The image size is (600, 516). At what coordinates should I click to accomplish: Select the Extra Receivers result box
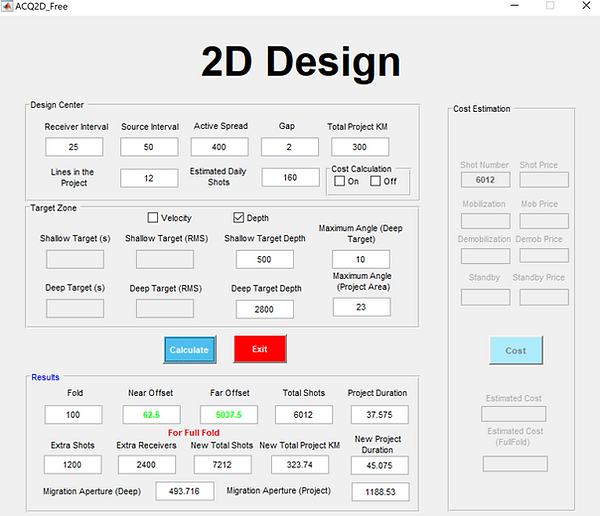pos(147,465)
